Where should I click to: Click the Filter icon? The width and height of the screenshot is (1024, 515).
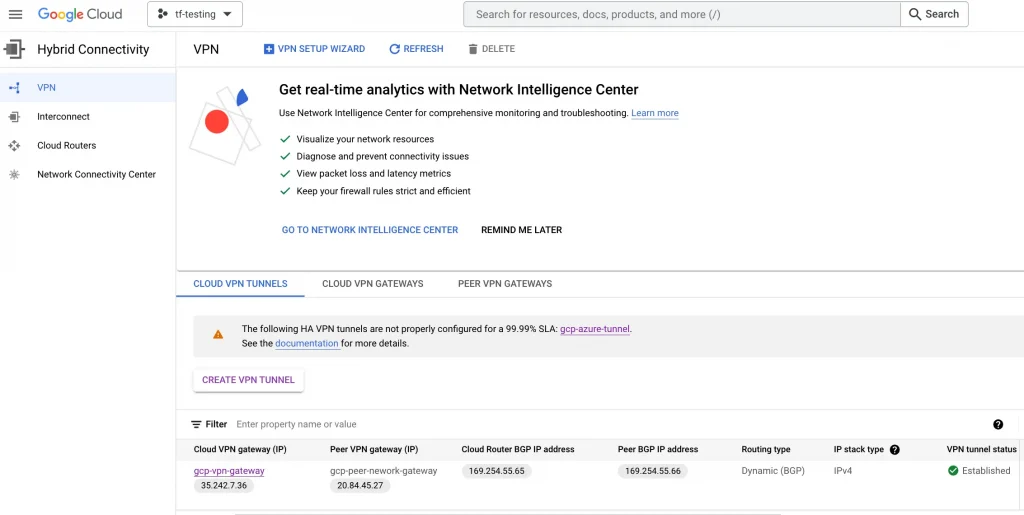tap(196, 424)
